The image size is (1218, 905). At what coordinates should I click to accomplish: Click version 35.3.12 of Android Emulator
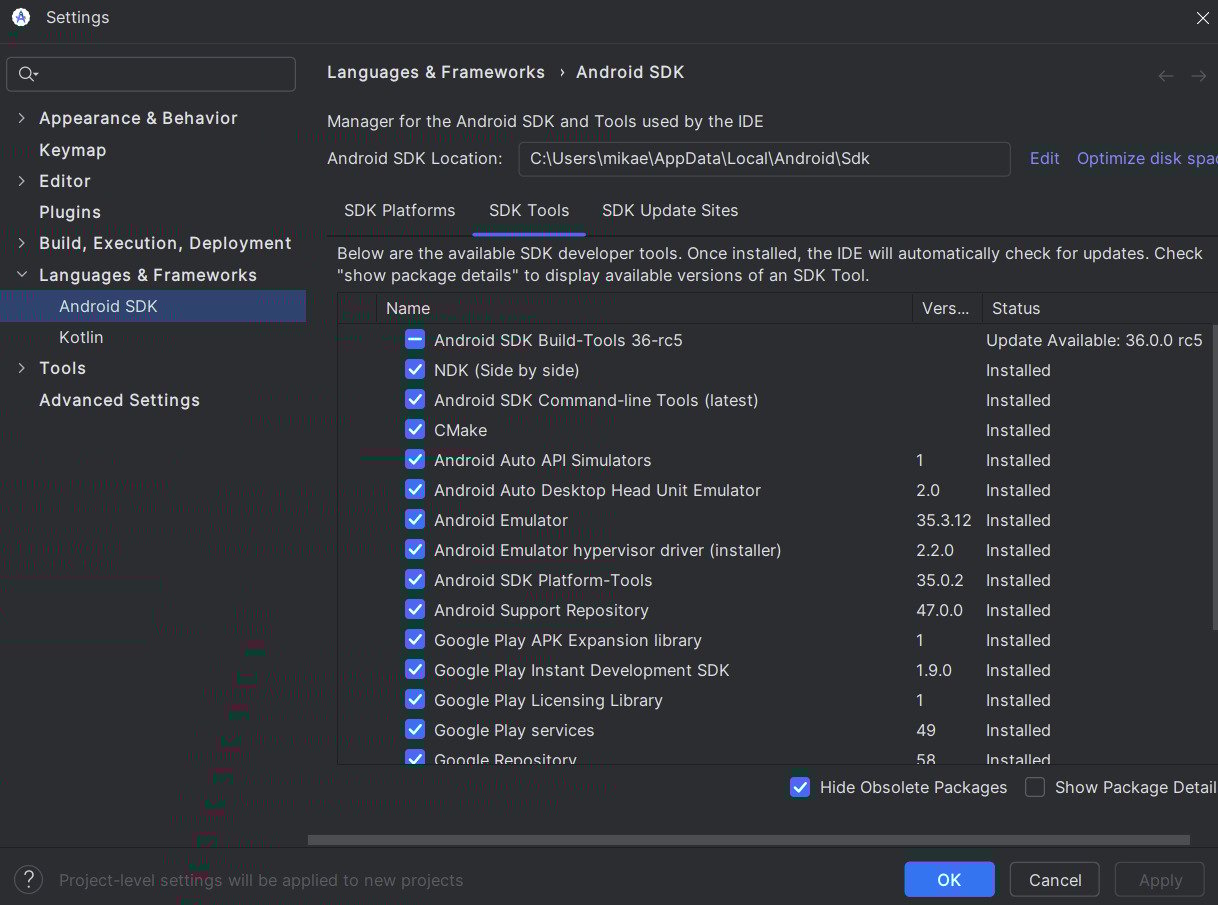[943, 520]
